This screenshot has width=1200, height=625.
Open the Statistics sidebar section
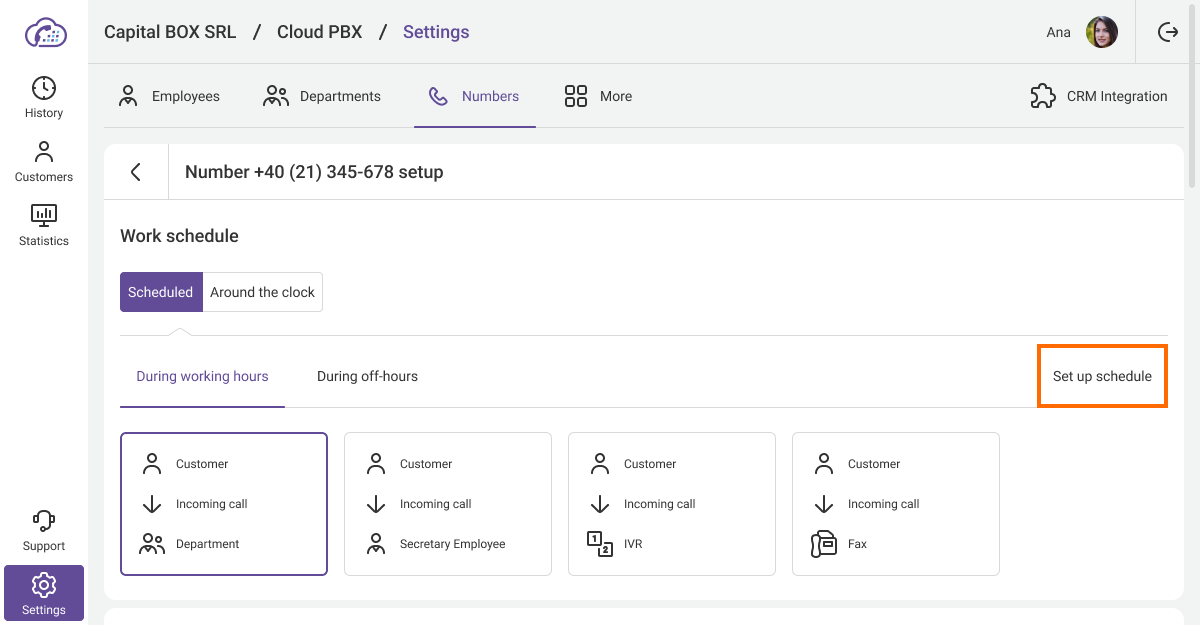click(44, 226)
